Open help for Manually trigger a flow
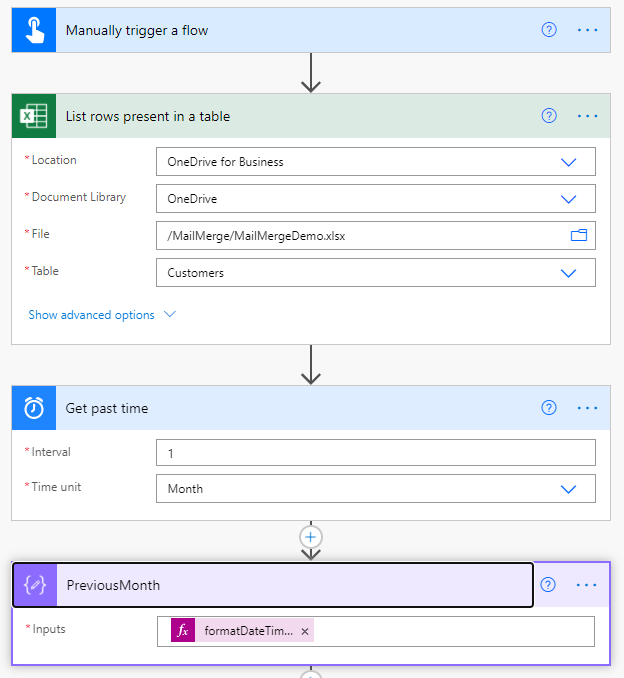Viewport: 624px width, 678px height. click(x=549, y=30)
